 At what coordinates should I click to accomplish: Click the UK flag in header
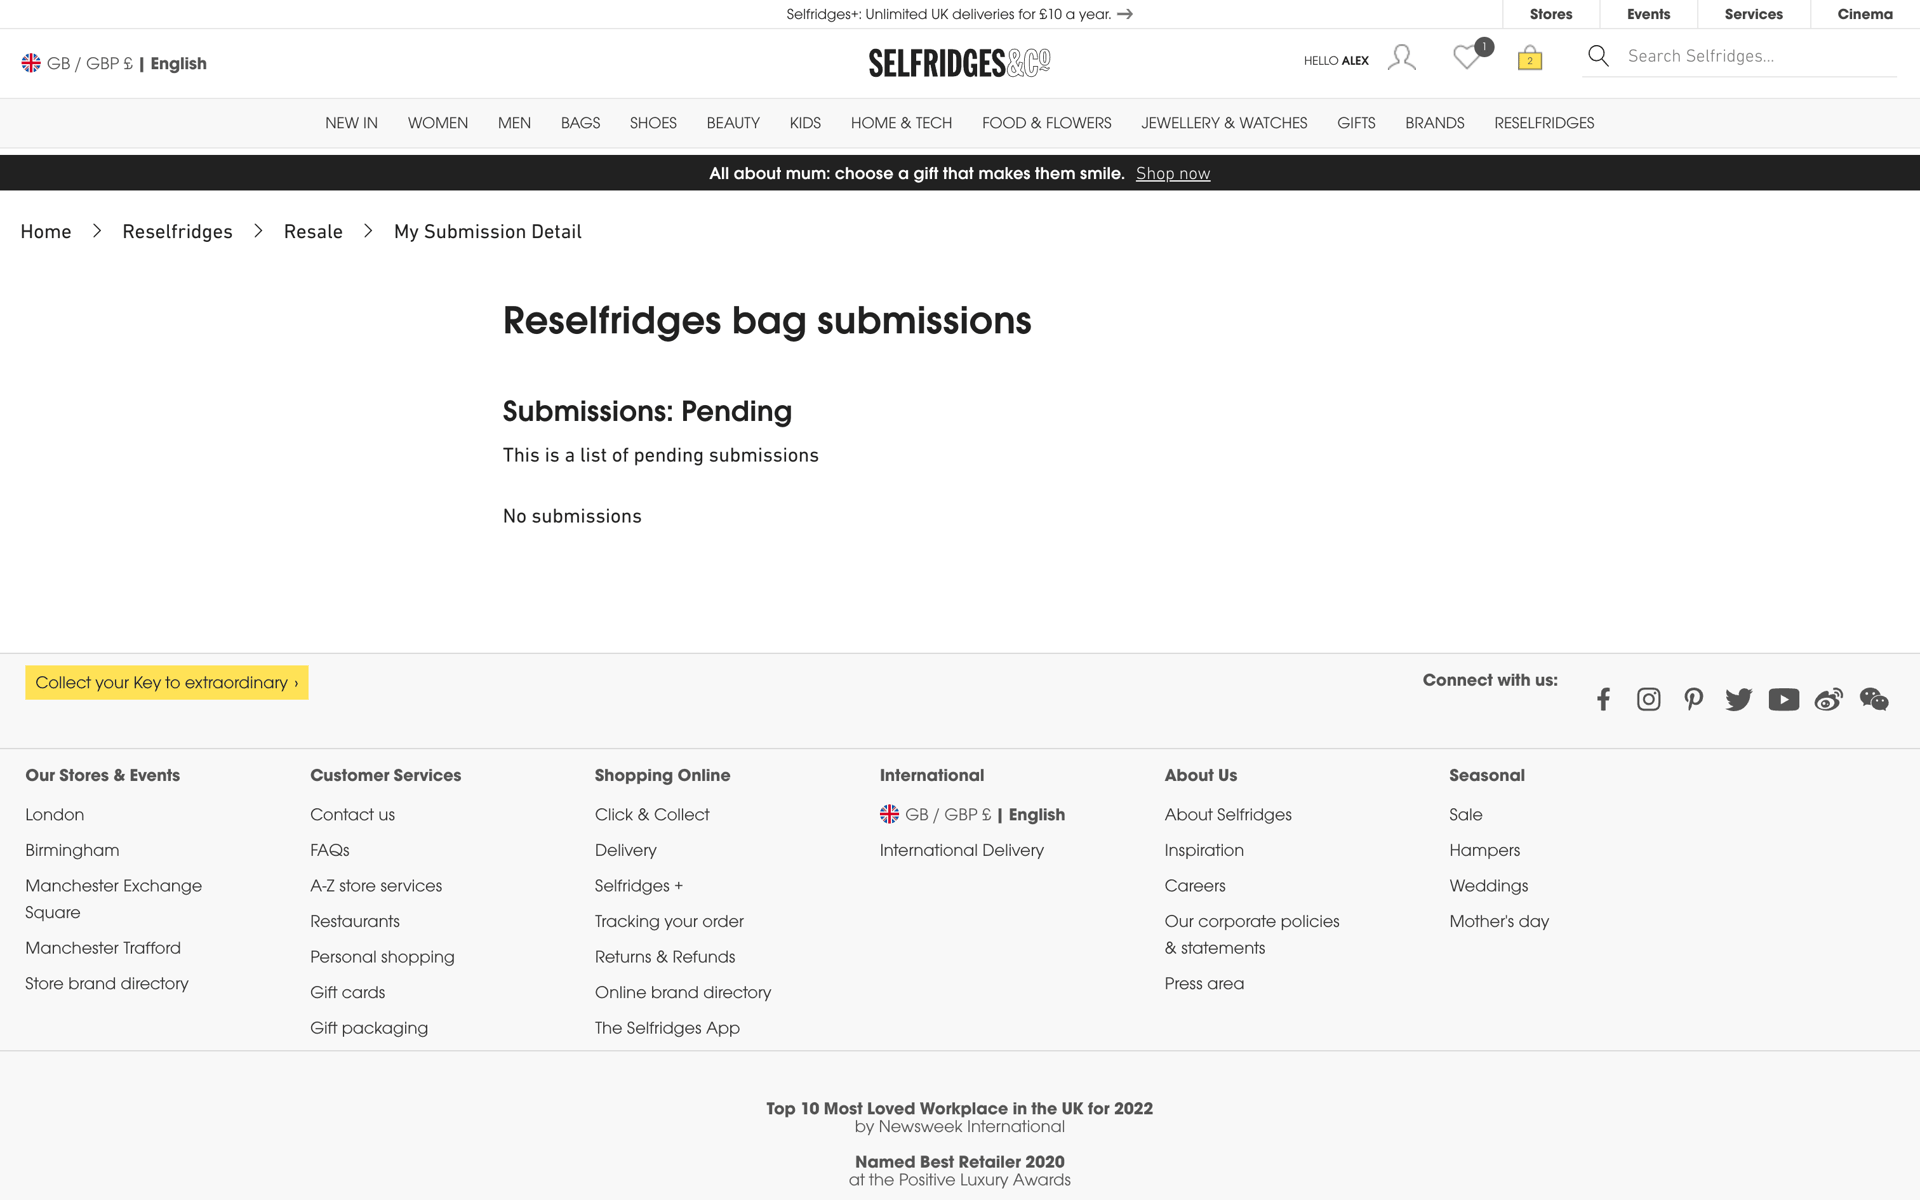pyautogui.click(x=31, y=63)
